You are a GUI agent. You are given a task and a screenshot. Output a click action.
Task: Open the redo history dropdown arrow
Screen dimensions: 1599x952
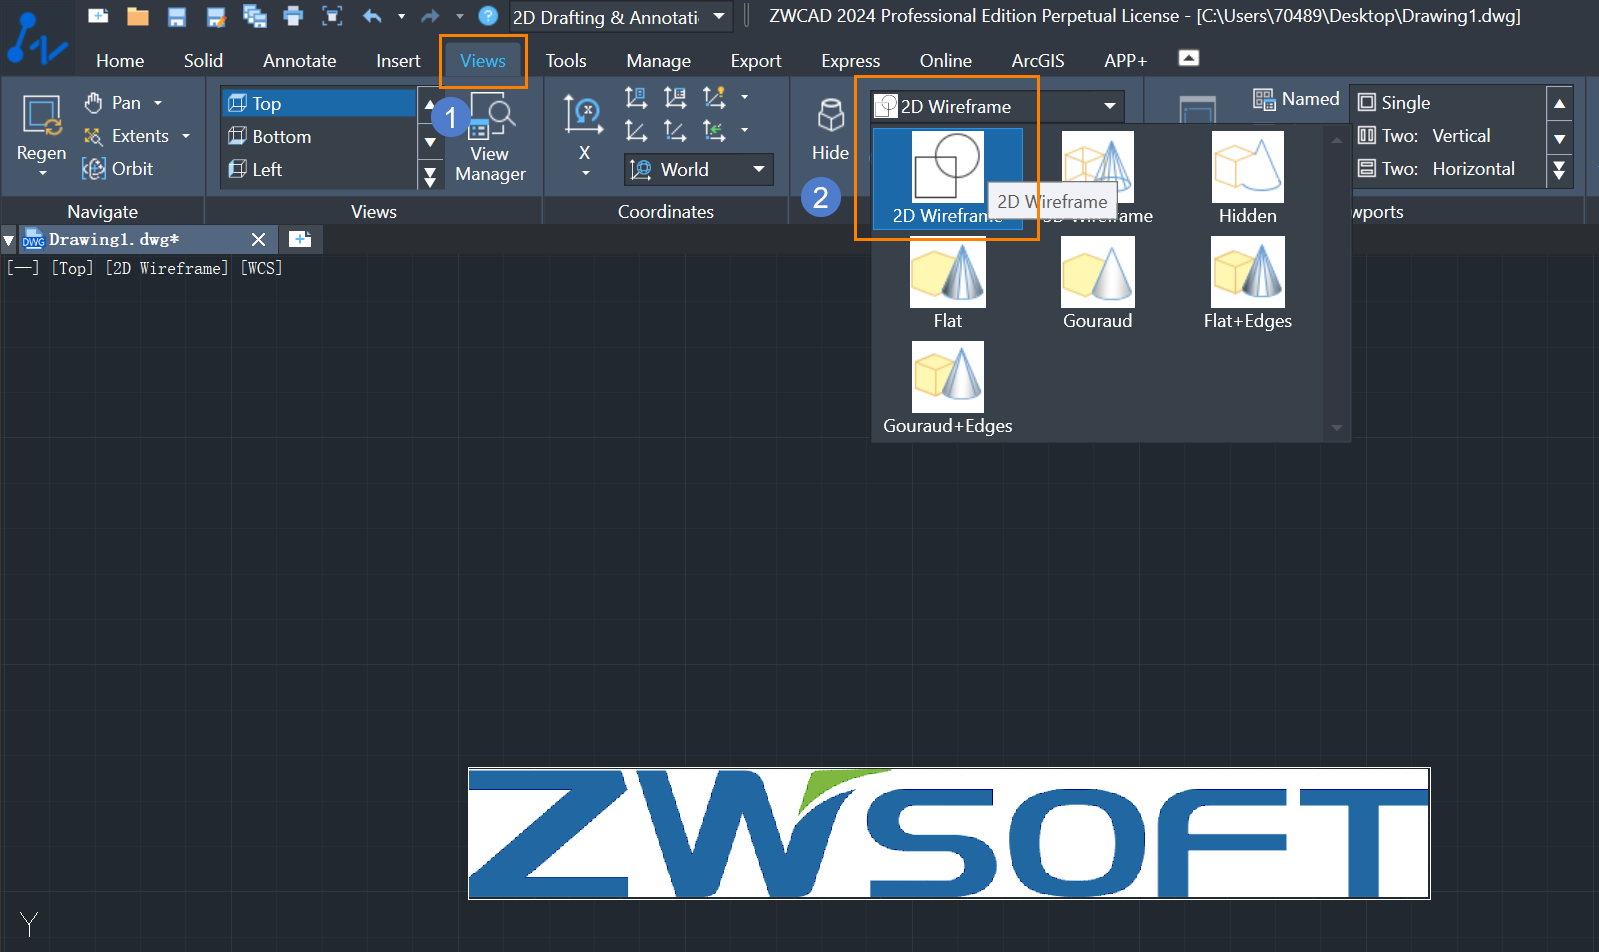coord(459,16)
